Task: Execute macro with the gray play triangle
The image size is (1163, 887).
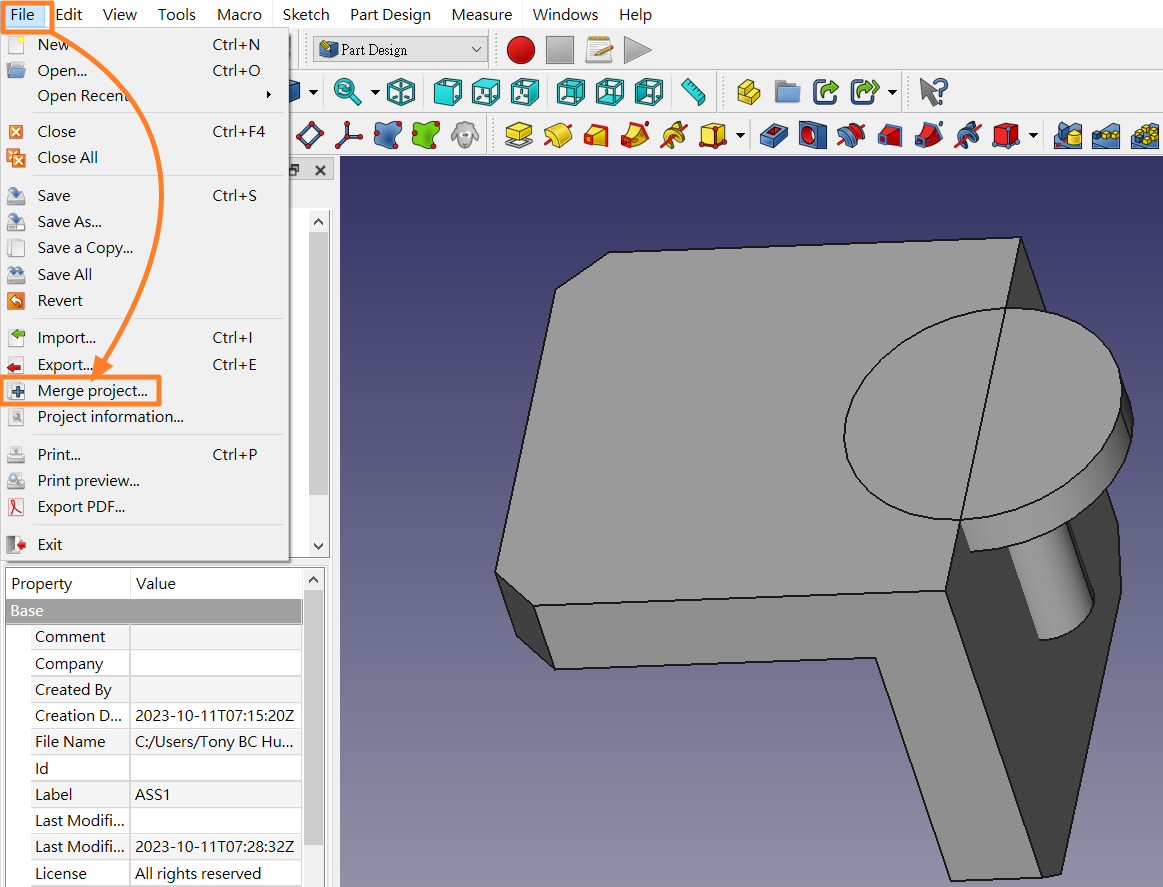Action: (637, 50)
